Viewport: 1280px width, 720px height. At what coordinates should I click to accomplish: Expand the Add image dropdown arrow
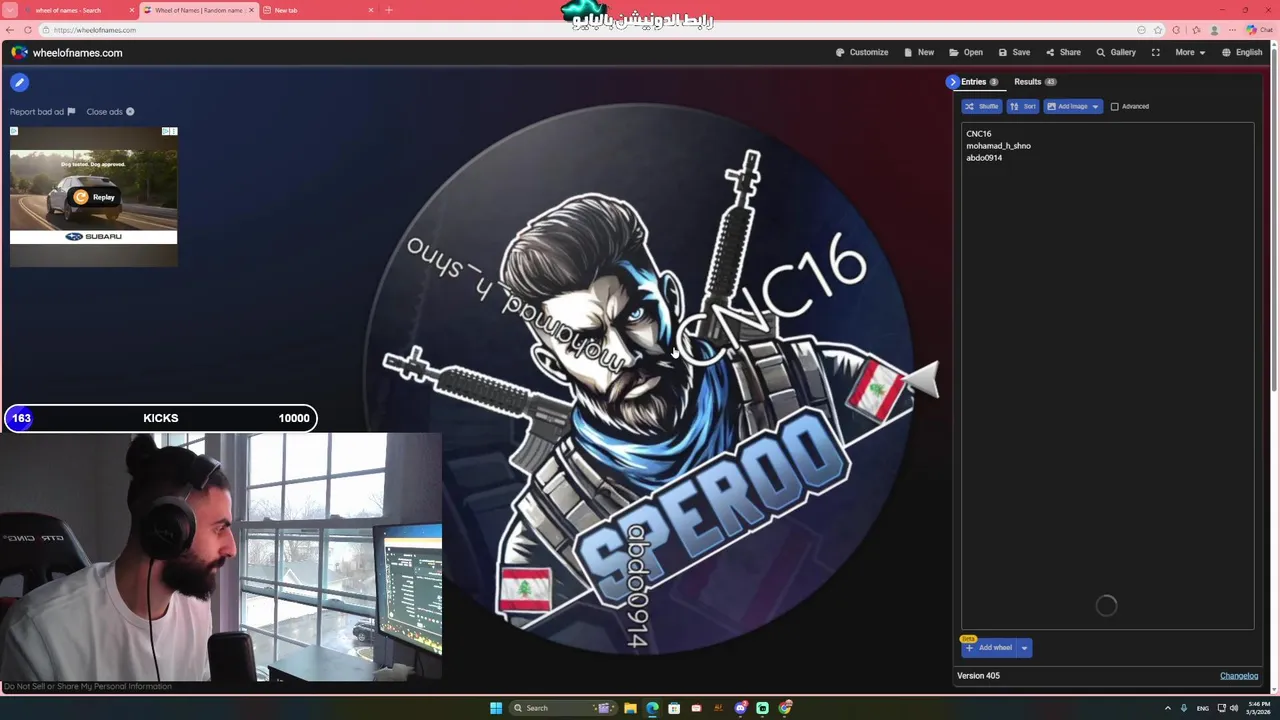(1096, 106)
